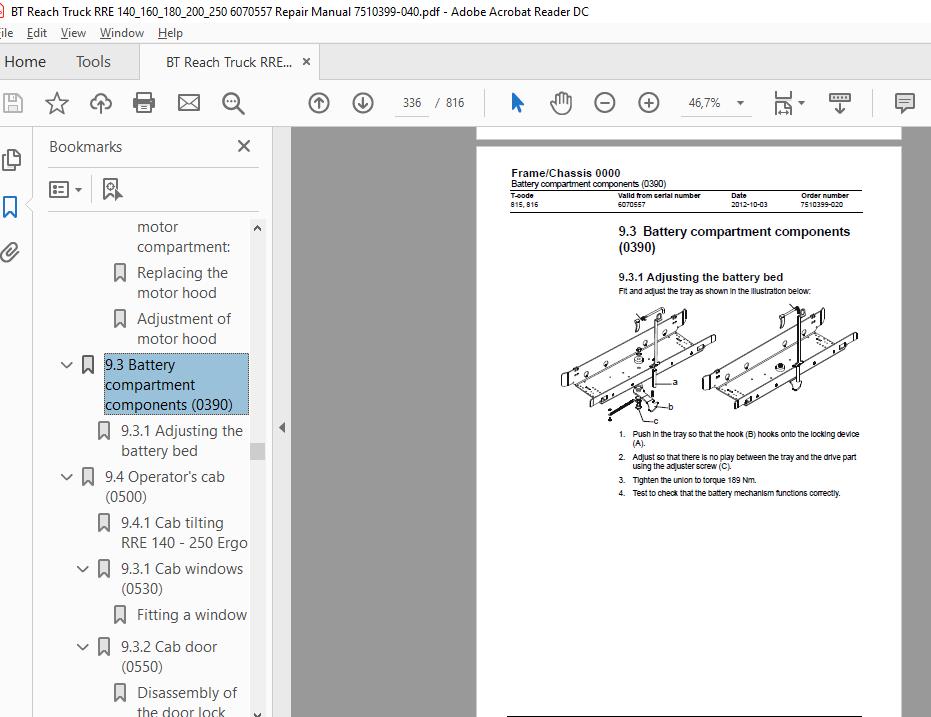The height and width of the screenshot is (717, 931).
Task: Jump to 9.3.1 Adjusting the battery bed
Action: tap(182, 440)
